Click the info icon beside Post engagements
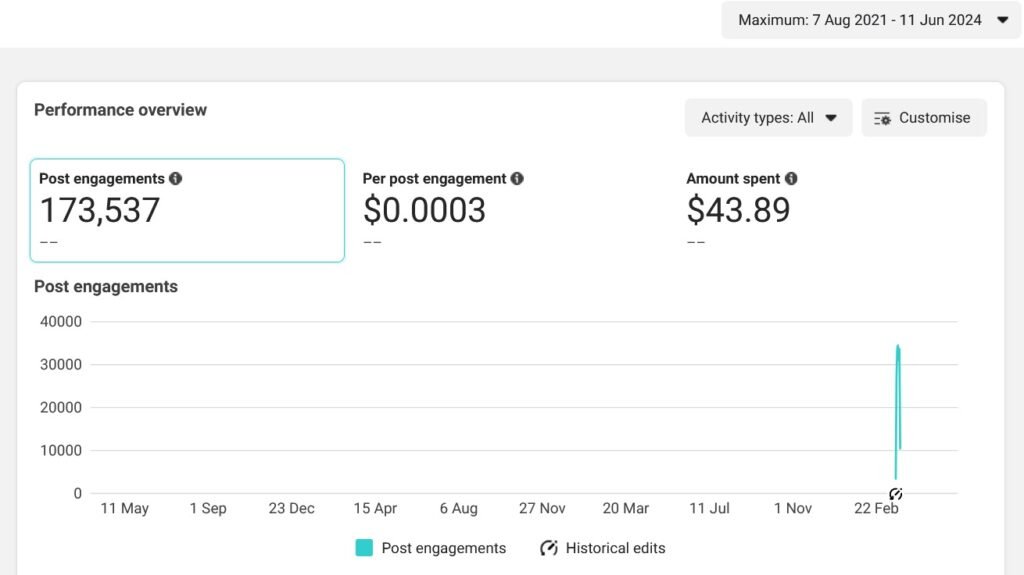The height and width of the screenshot is (575, 1024). coord(176,179)
